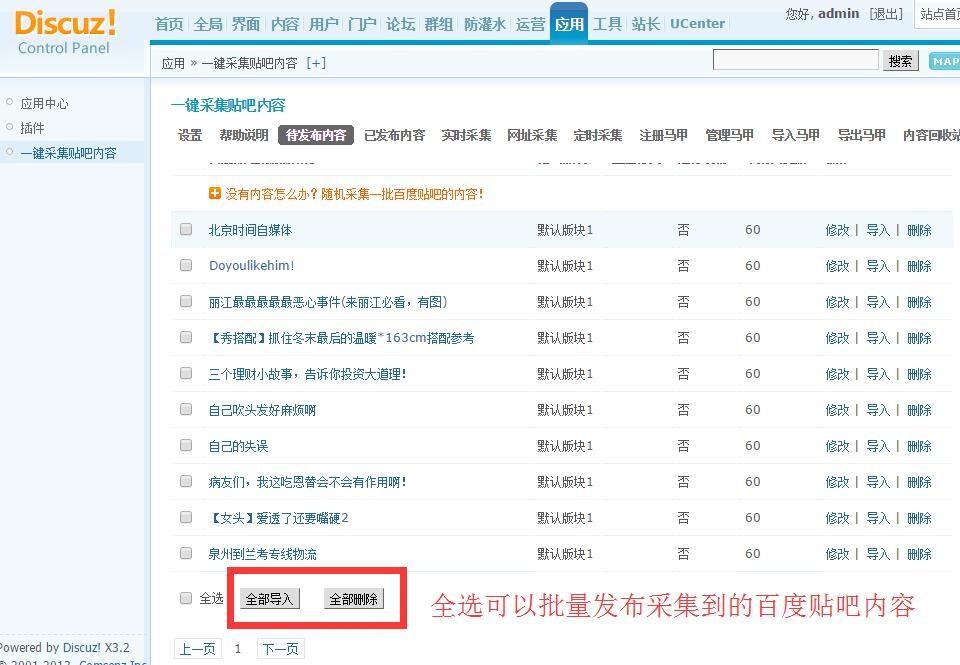Open the 首页 top menu
Image resolution: width=960 pixels, height=665 pixels.
[x=169, y=24]
